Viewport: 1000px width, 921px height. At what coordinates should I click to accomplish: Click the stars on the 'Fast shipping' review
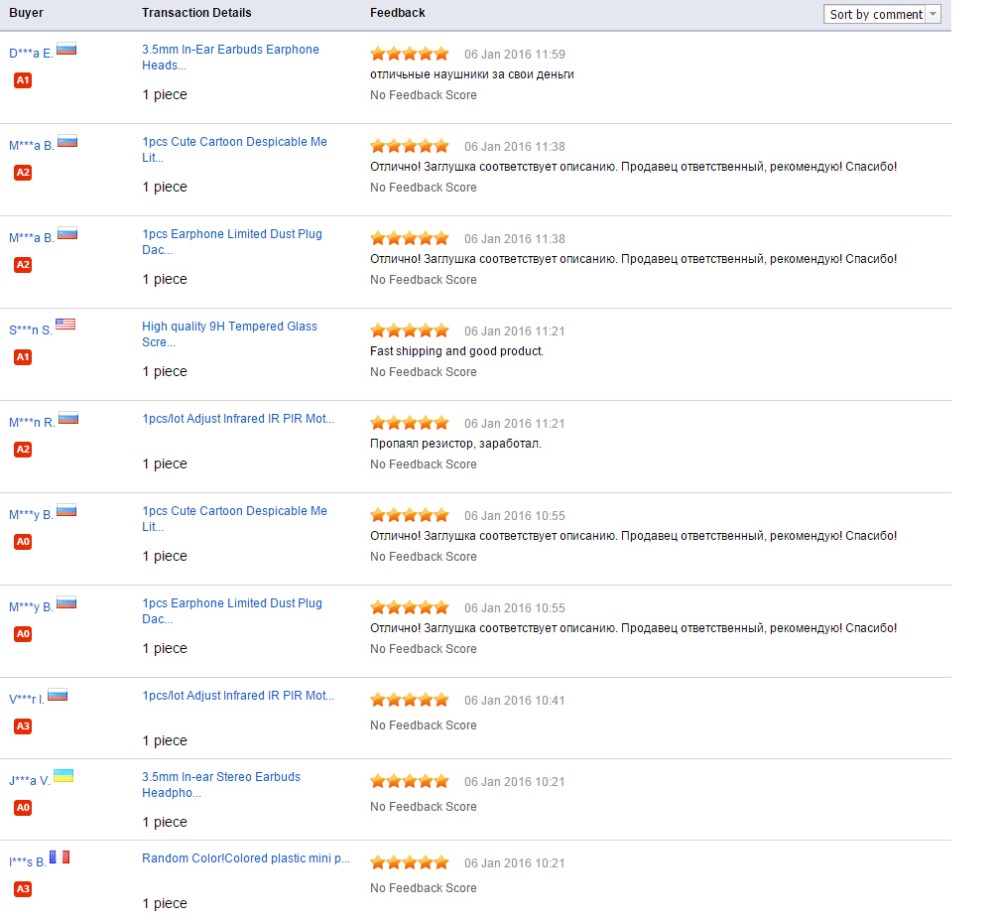tap(409, 331)
